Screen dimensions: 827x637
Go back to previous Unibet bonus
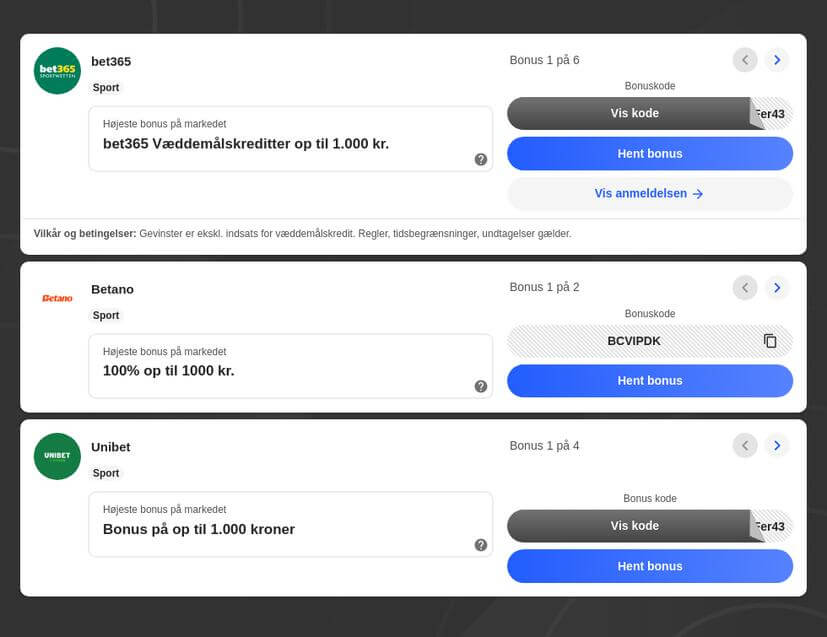(745, 446)
